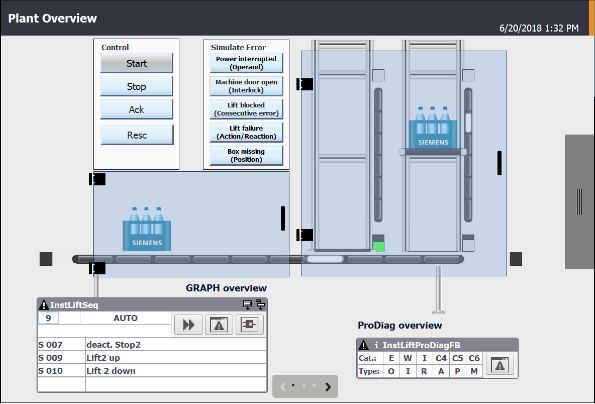
Task: Click category cell C5 in ProDiag overview
Action: (x=458, y=358)
